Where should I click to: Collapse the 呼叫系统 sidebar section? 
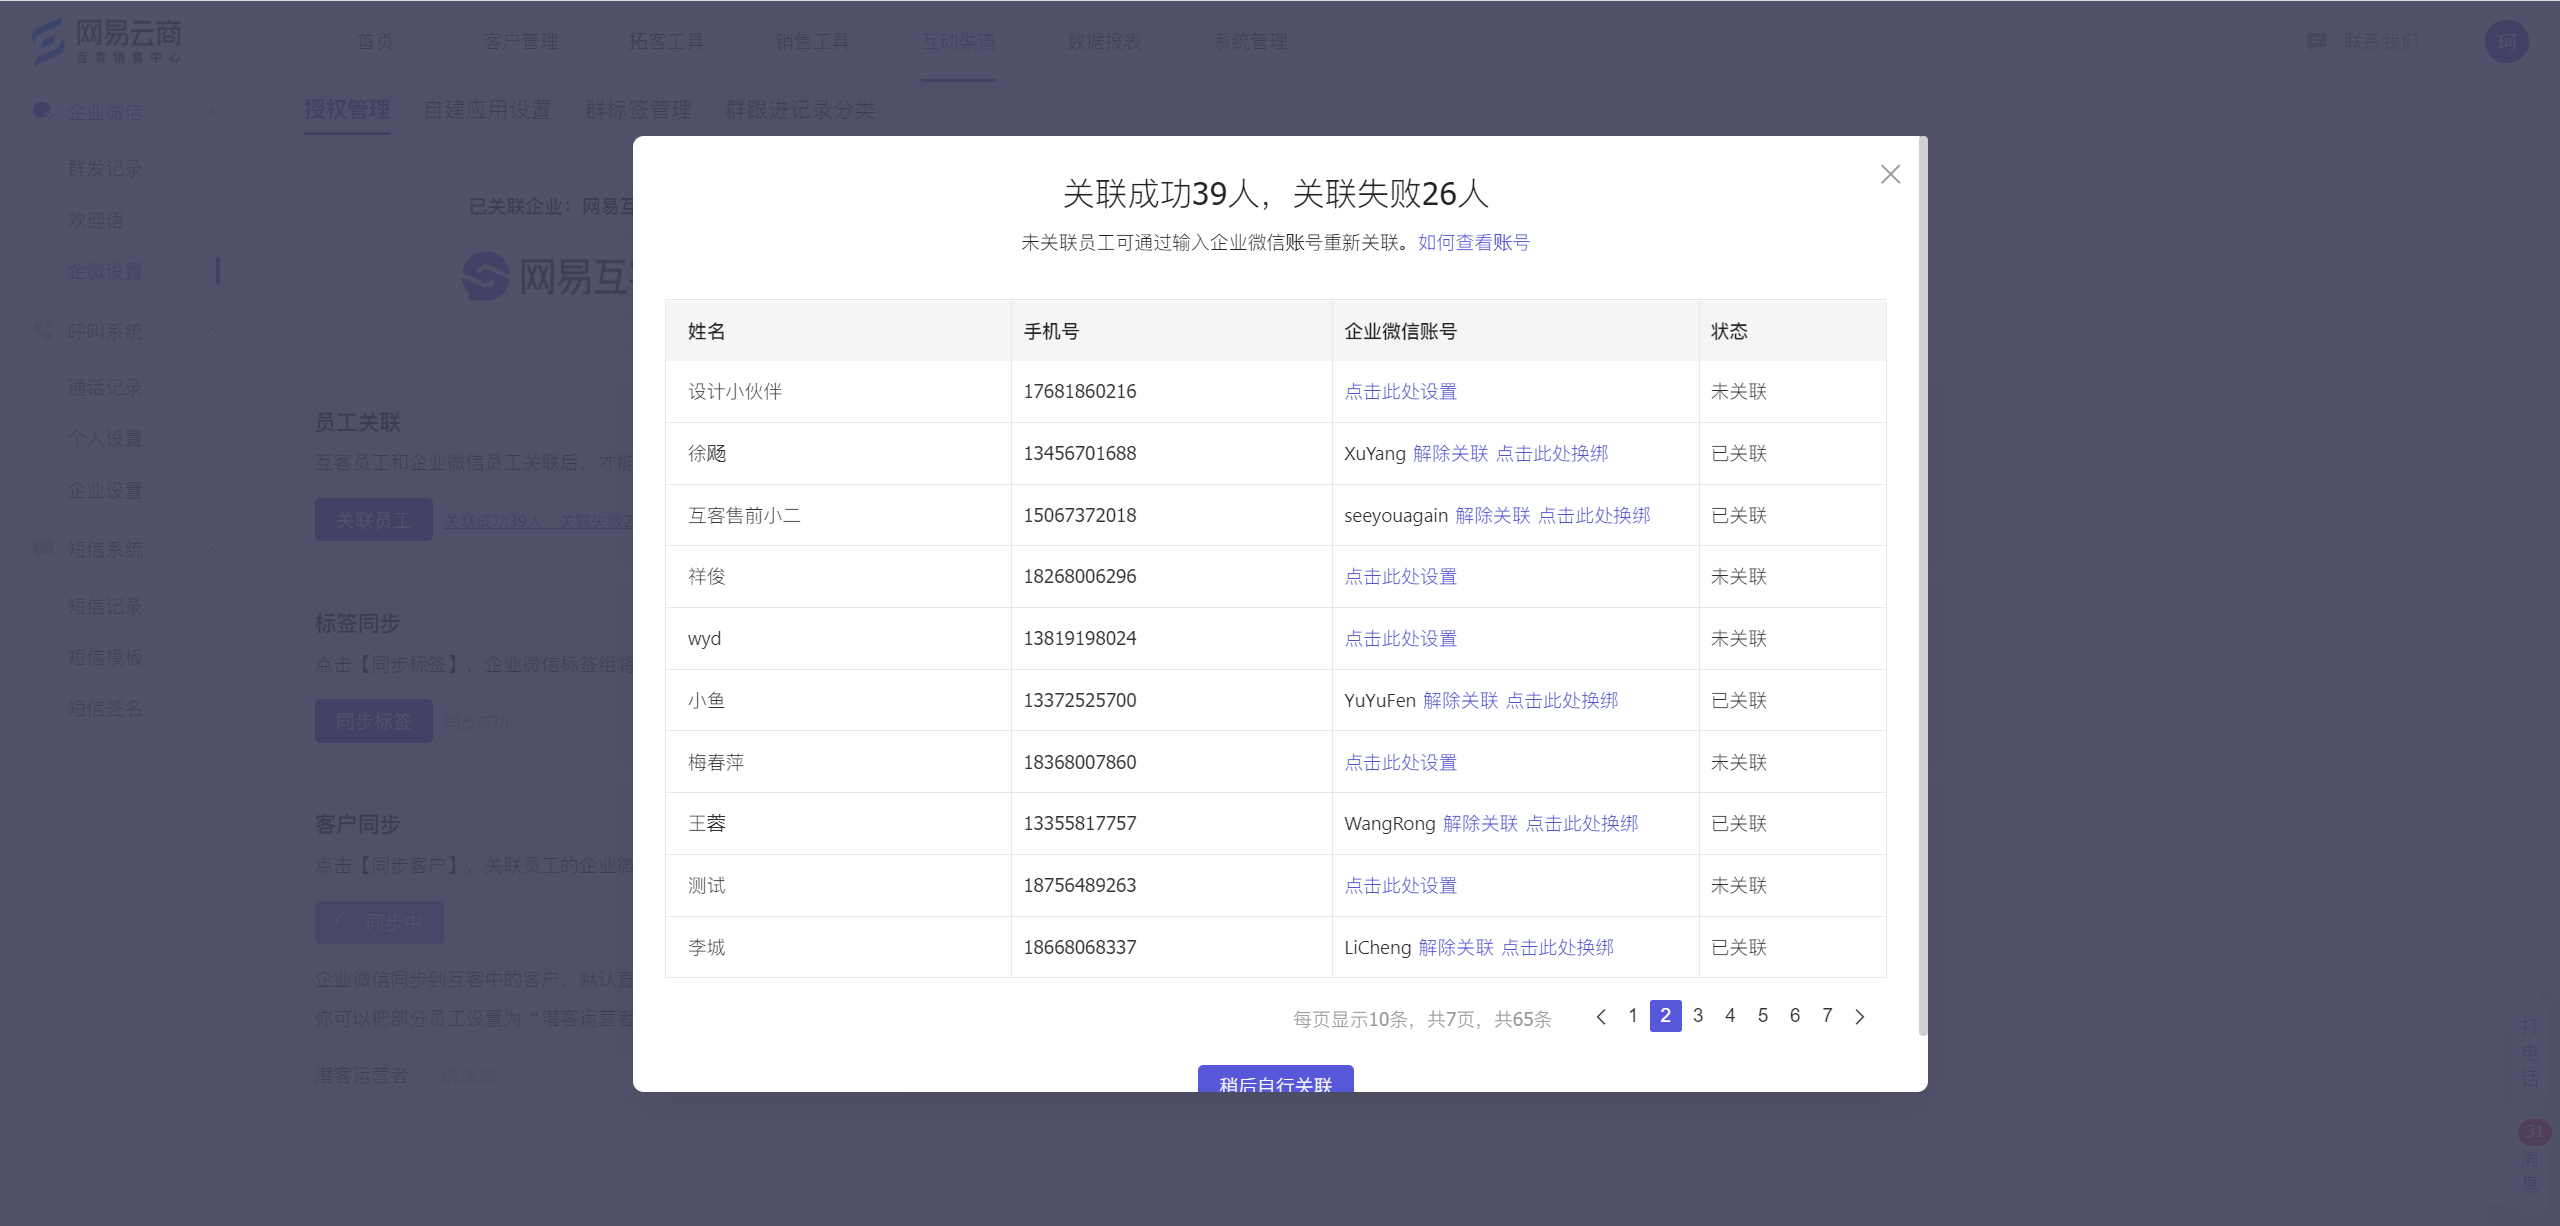point(212,331)
